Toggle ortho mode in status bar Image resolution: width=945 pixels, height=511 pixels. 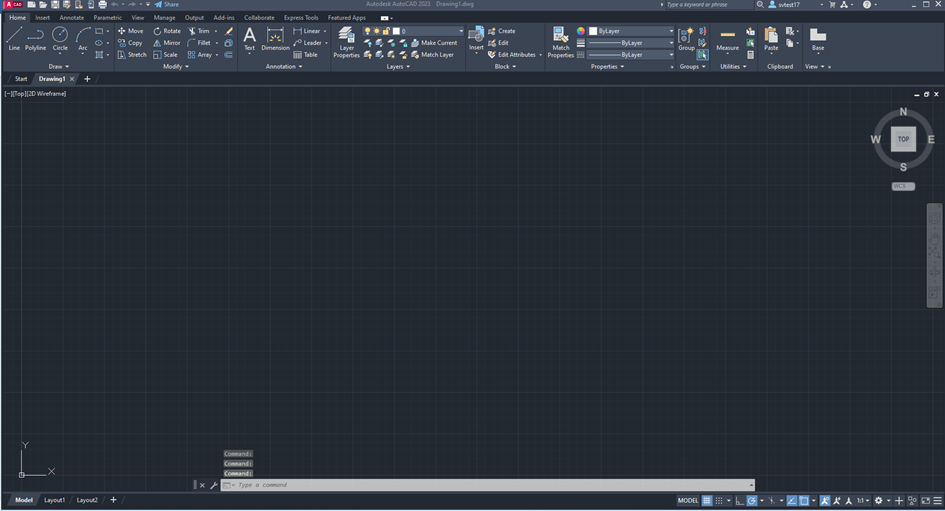point(739,500)
